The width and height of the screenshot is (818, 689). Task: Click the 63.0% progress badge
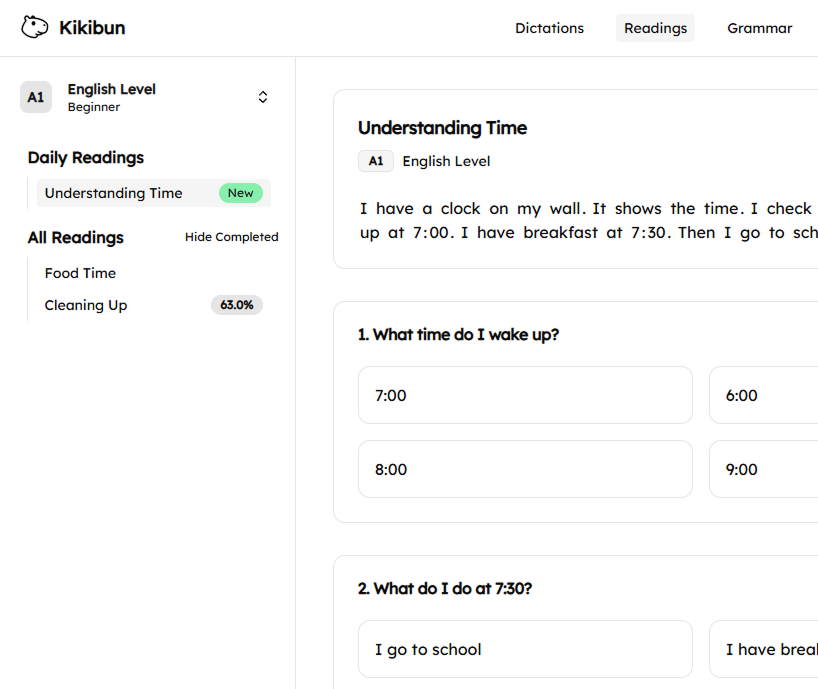click(236, 305)
